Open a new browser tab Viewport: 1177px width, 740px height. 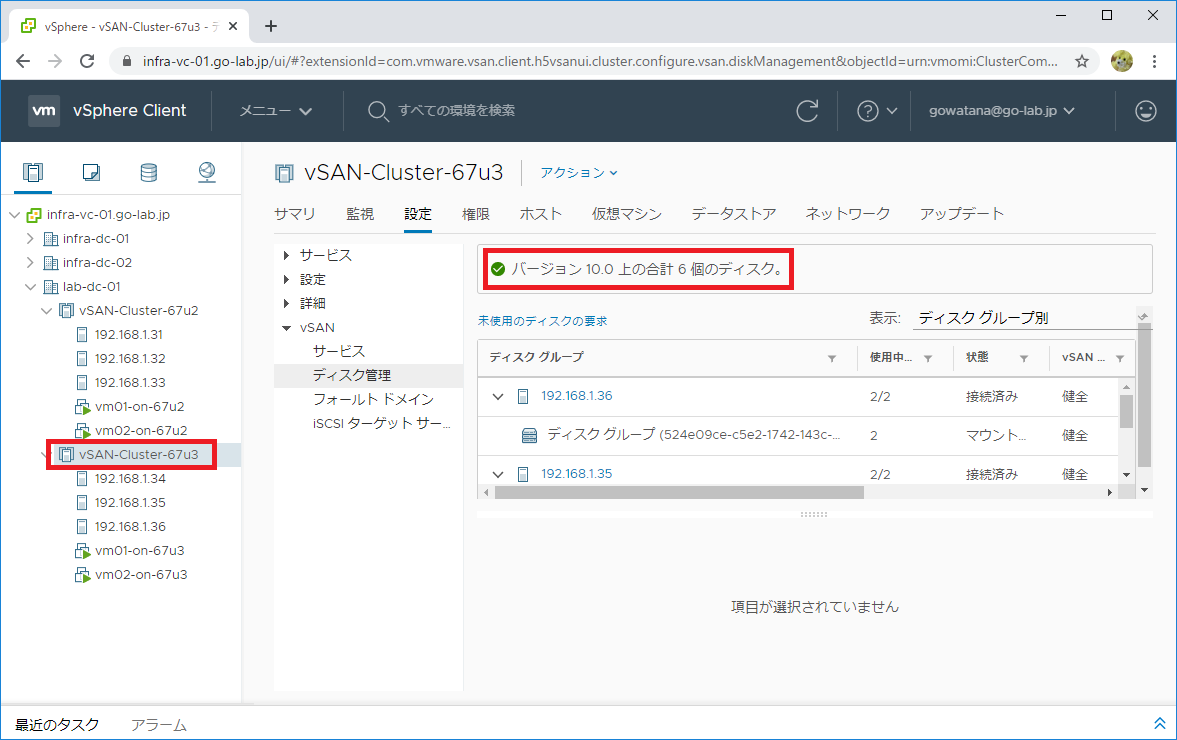coord(271,26)
